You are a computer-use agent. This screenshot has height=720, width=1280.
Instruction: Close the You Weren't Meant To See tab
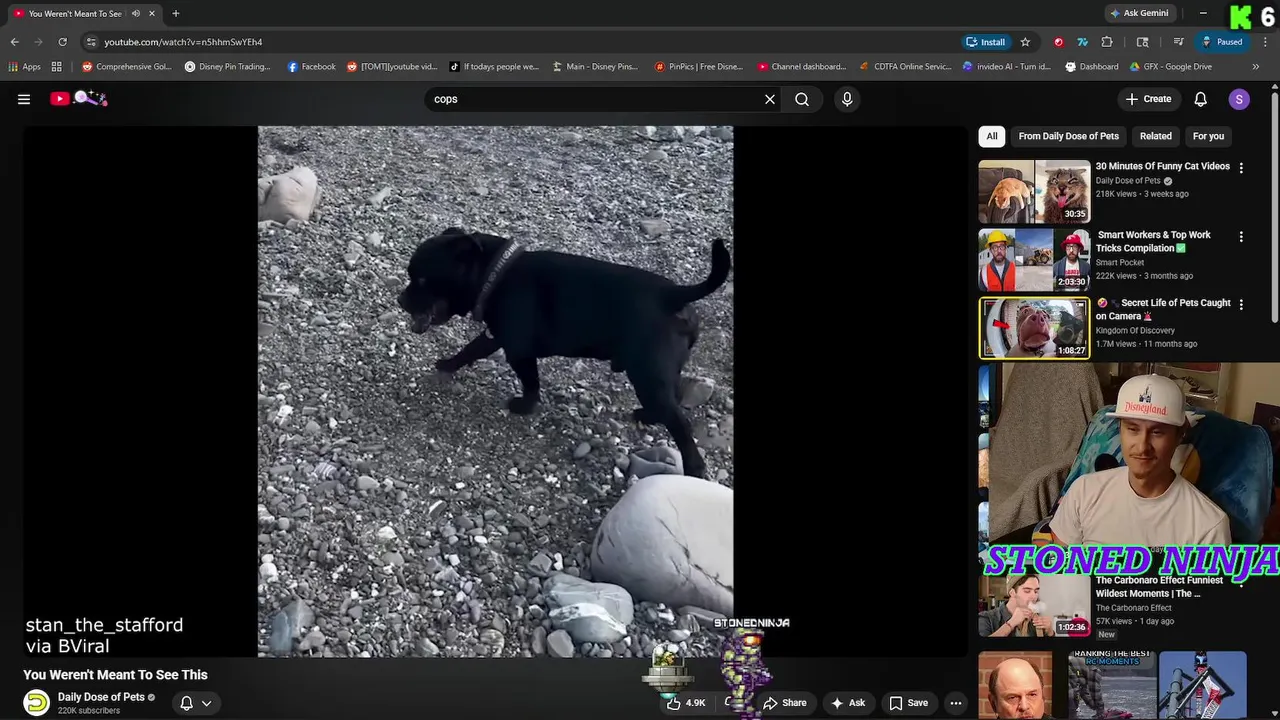coord(152,13)
